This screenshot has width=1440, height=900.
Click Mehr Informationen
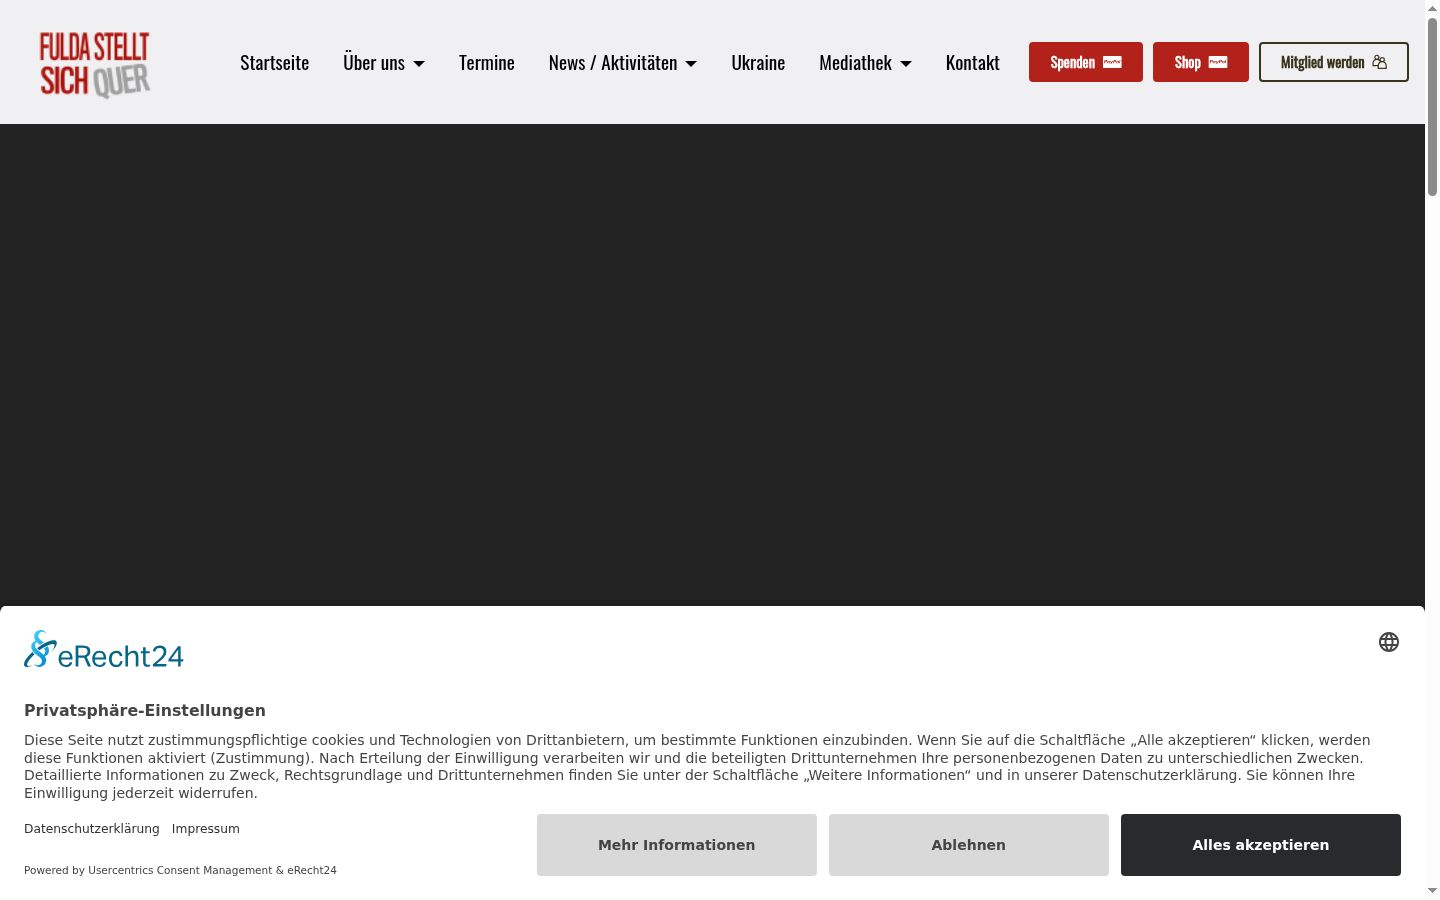click(x=677, y=845)
